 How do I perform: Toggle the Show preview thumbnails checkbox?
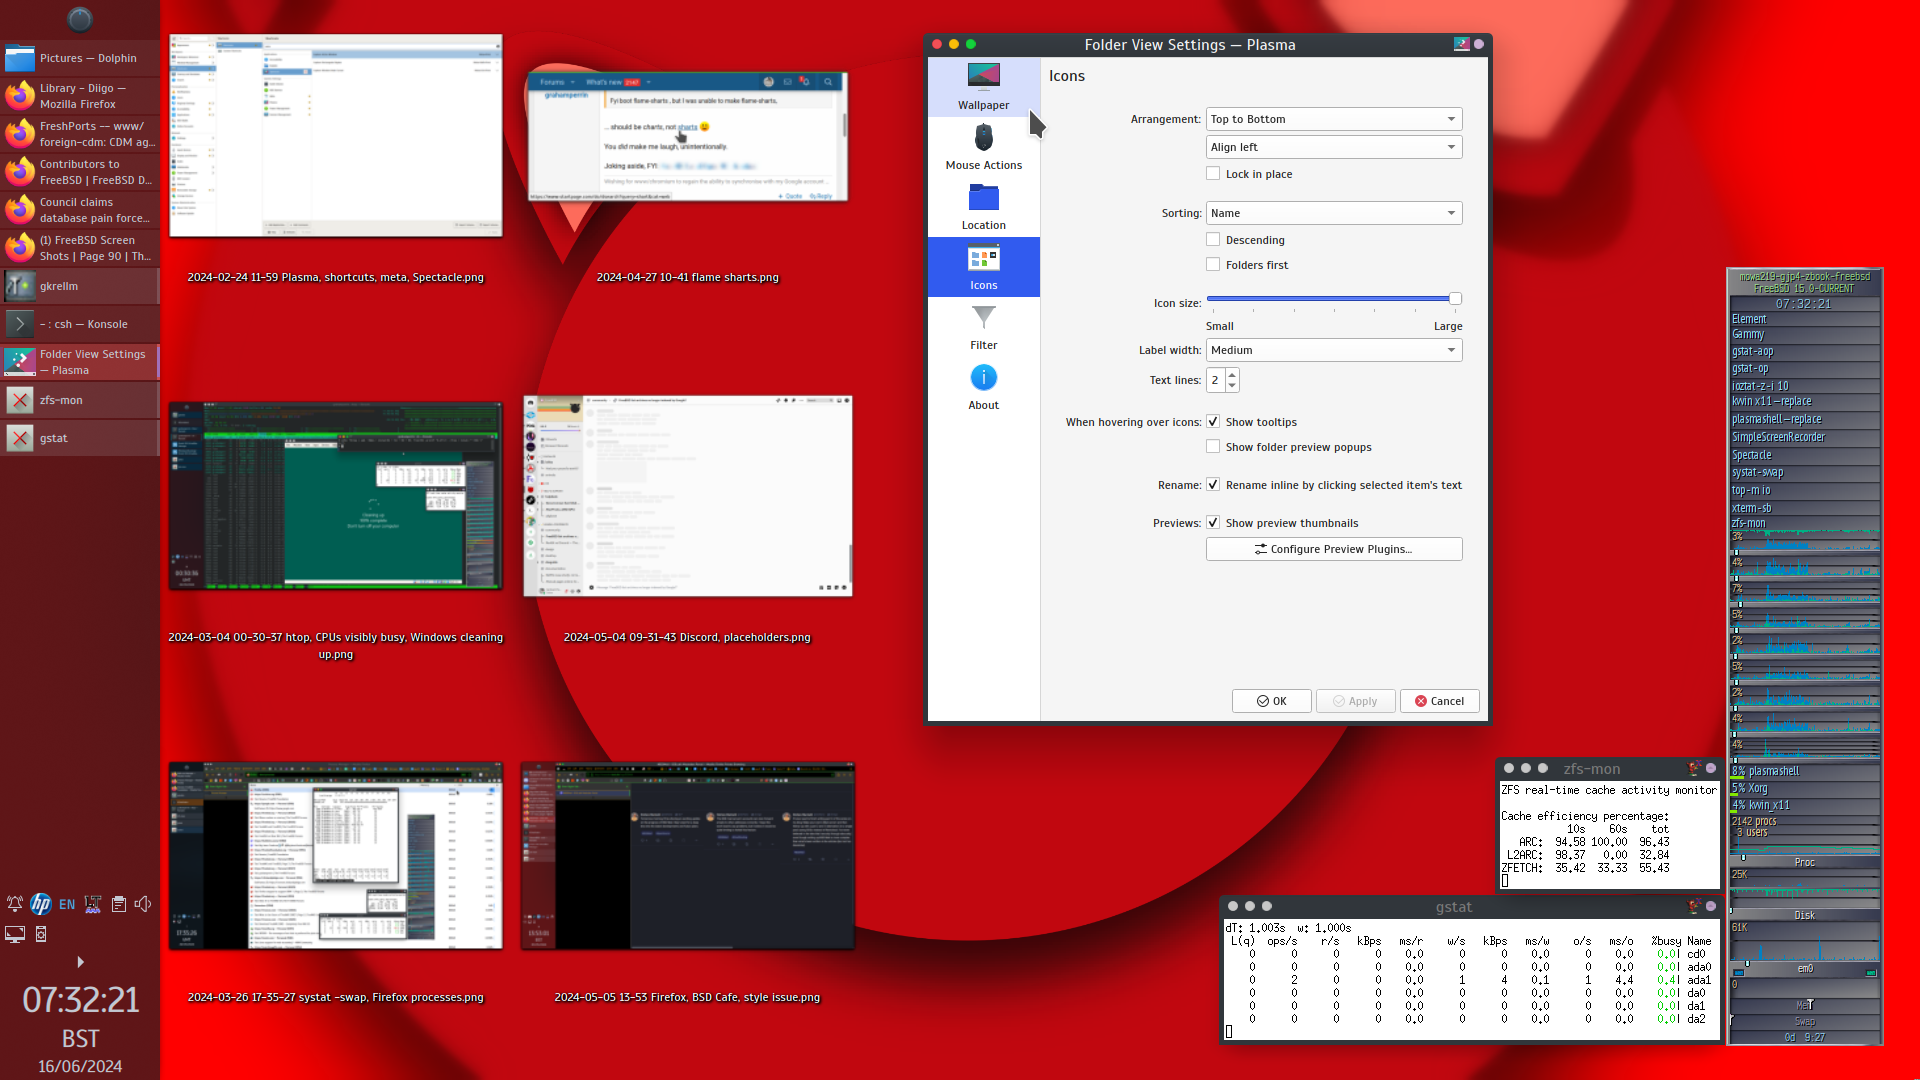[x=1213, y=523]
